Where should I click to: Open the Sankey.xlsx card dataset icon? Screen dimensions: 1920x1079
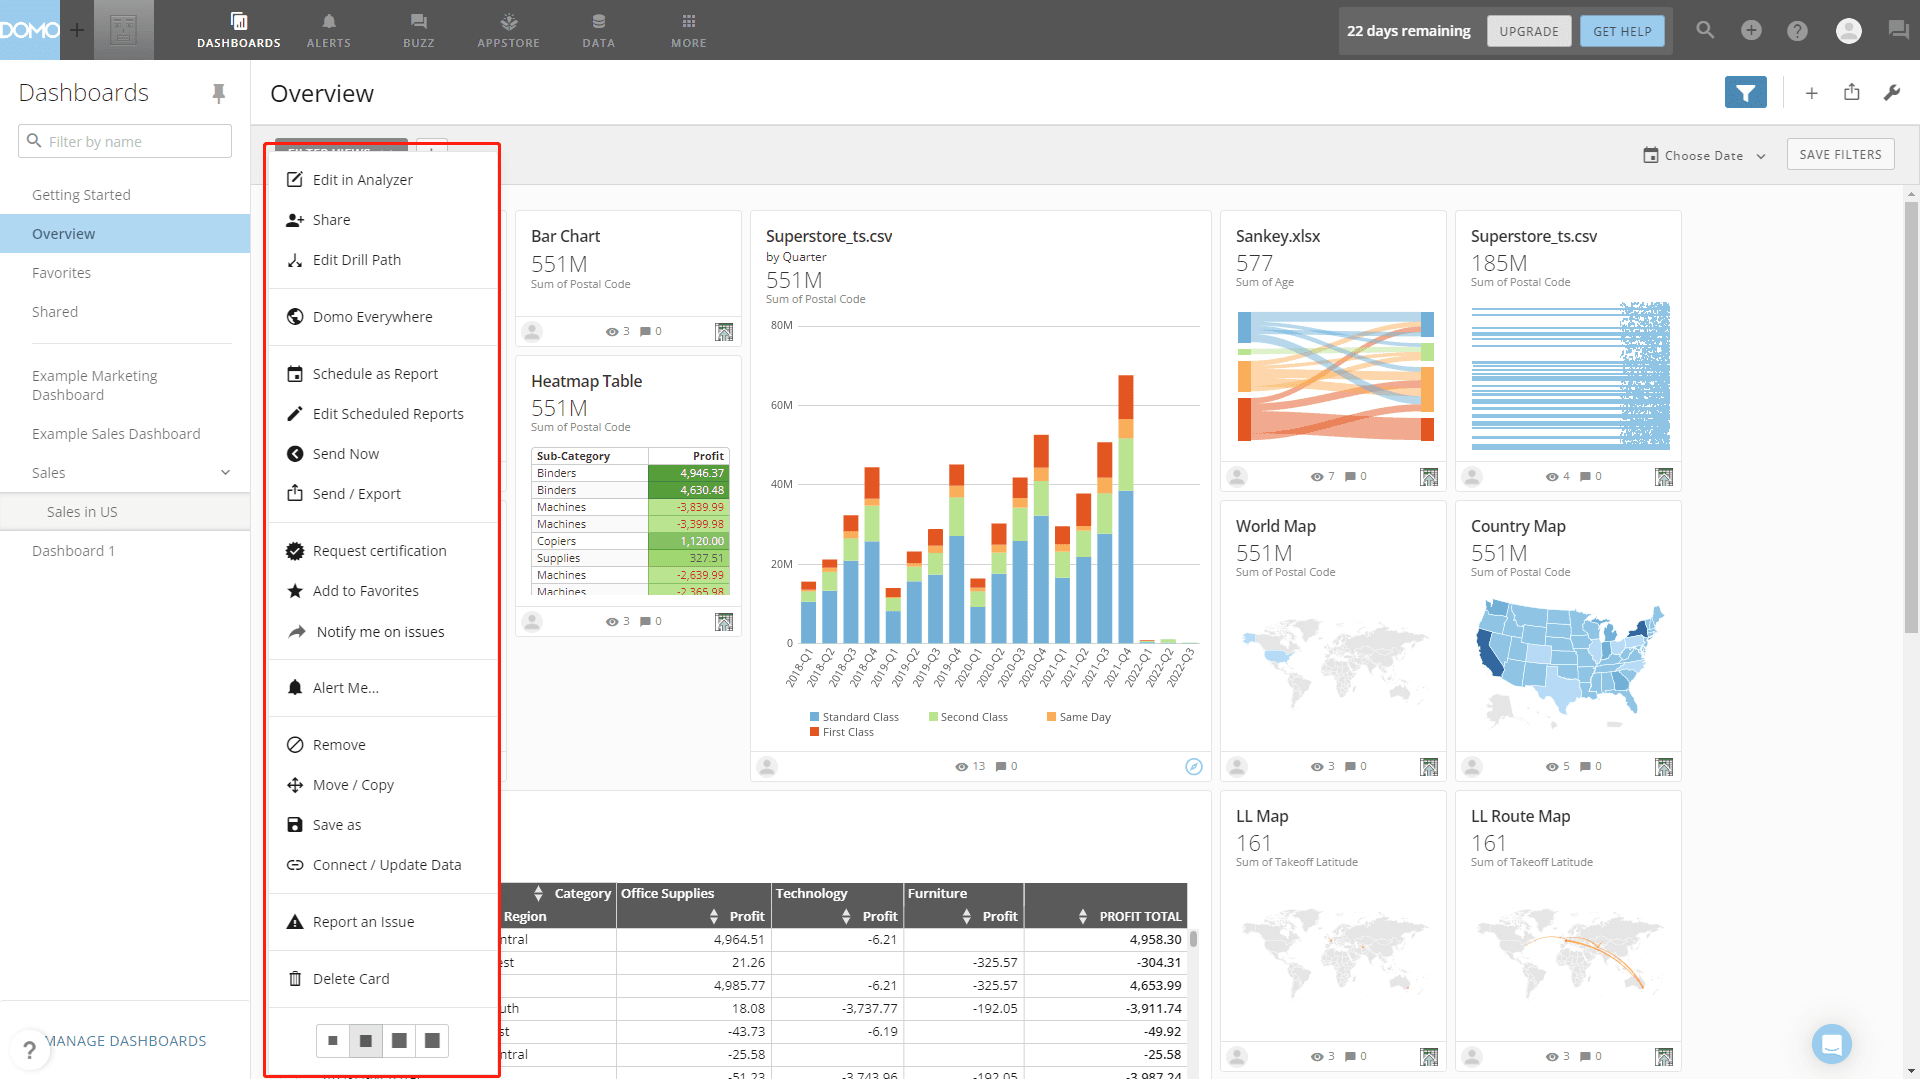[x=1429, y=477]
